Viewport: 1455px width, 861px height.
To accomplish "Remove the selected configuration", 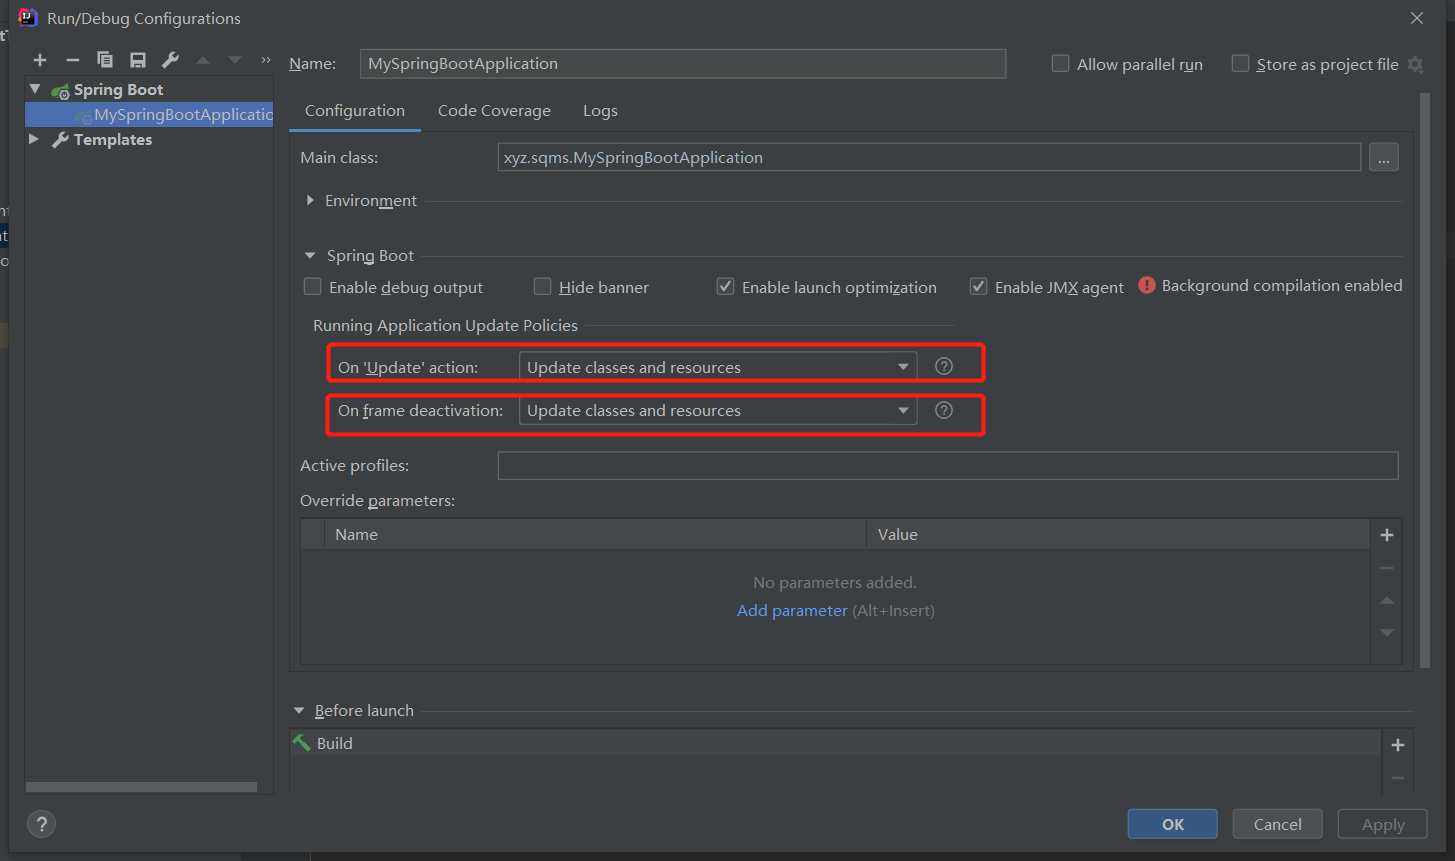I will coord(72,61).
